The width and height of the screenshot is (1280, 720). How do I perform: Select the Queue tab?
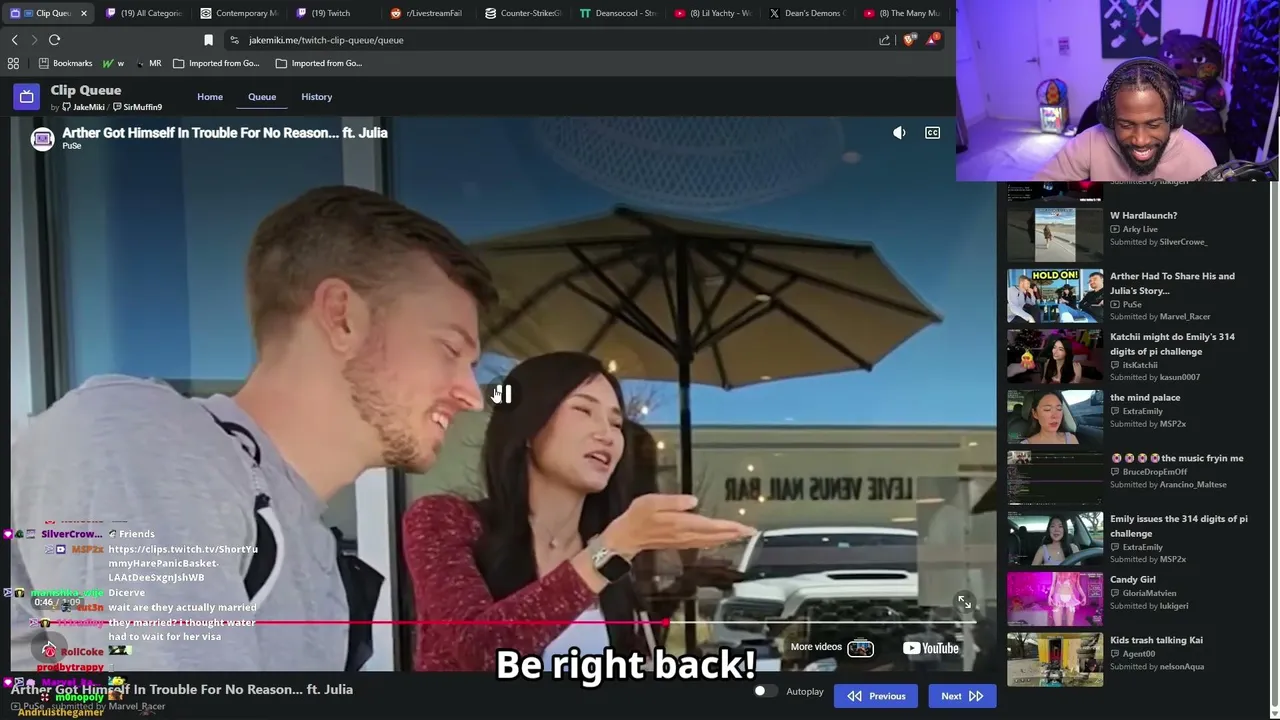(x=262, y=97)
